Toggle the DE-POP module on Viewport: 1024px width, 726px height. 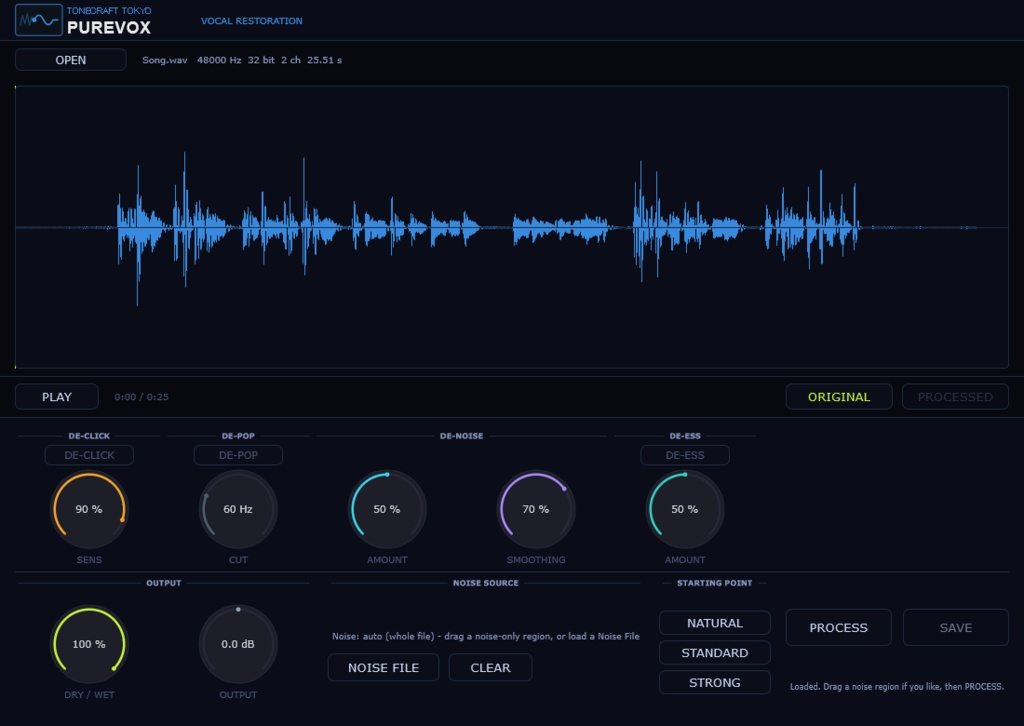coord(238,455)
